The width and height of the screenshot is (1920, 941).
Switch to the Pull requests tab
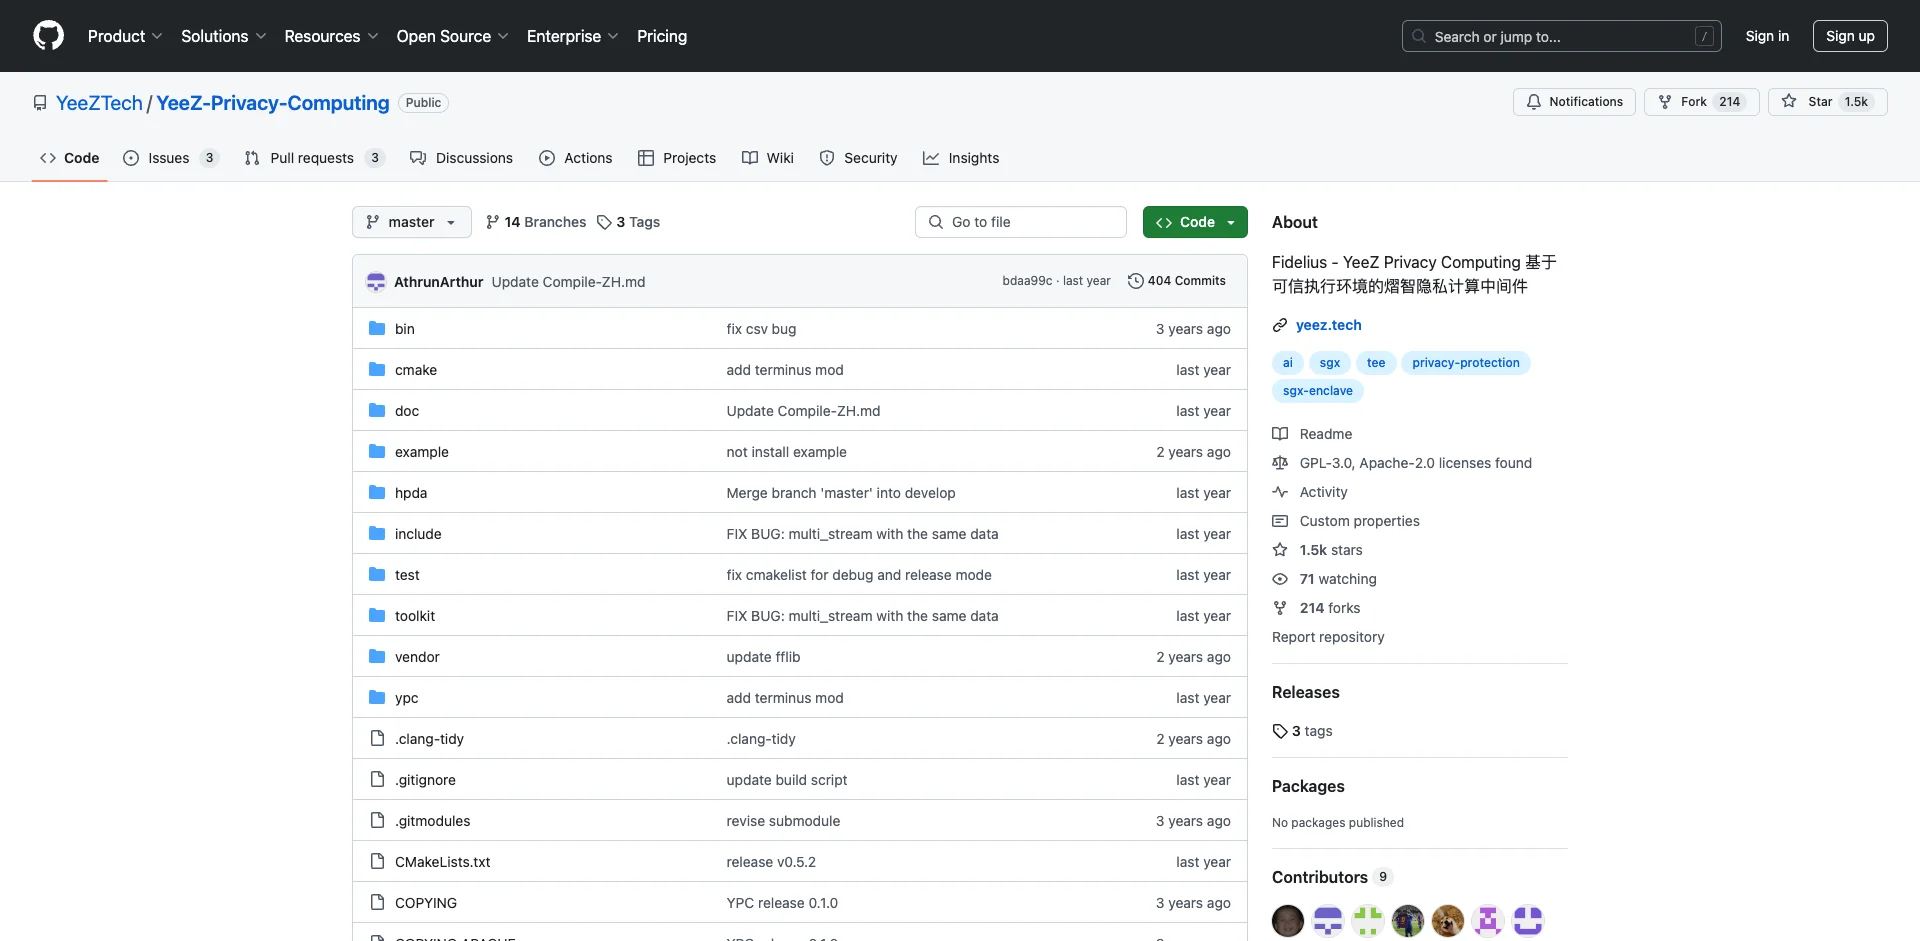[314, 158]
